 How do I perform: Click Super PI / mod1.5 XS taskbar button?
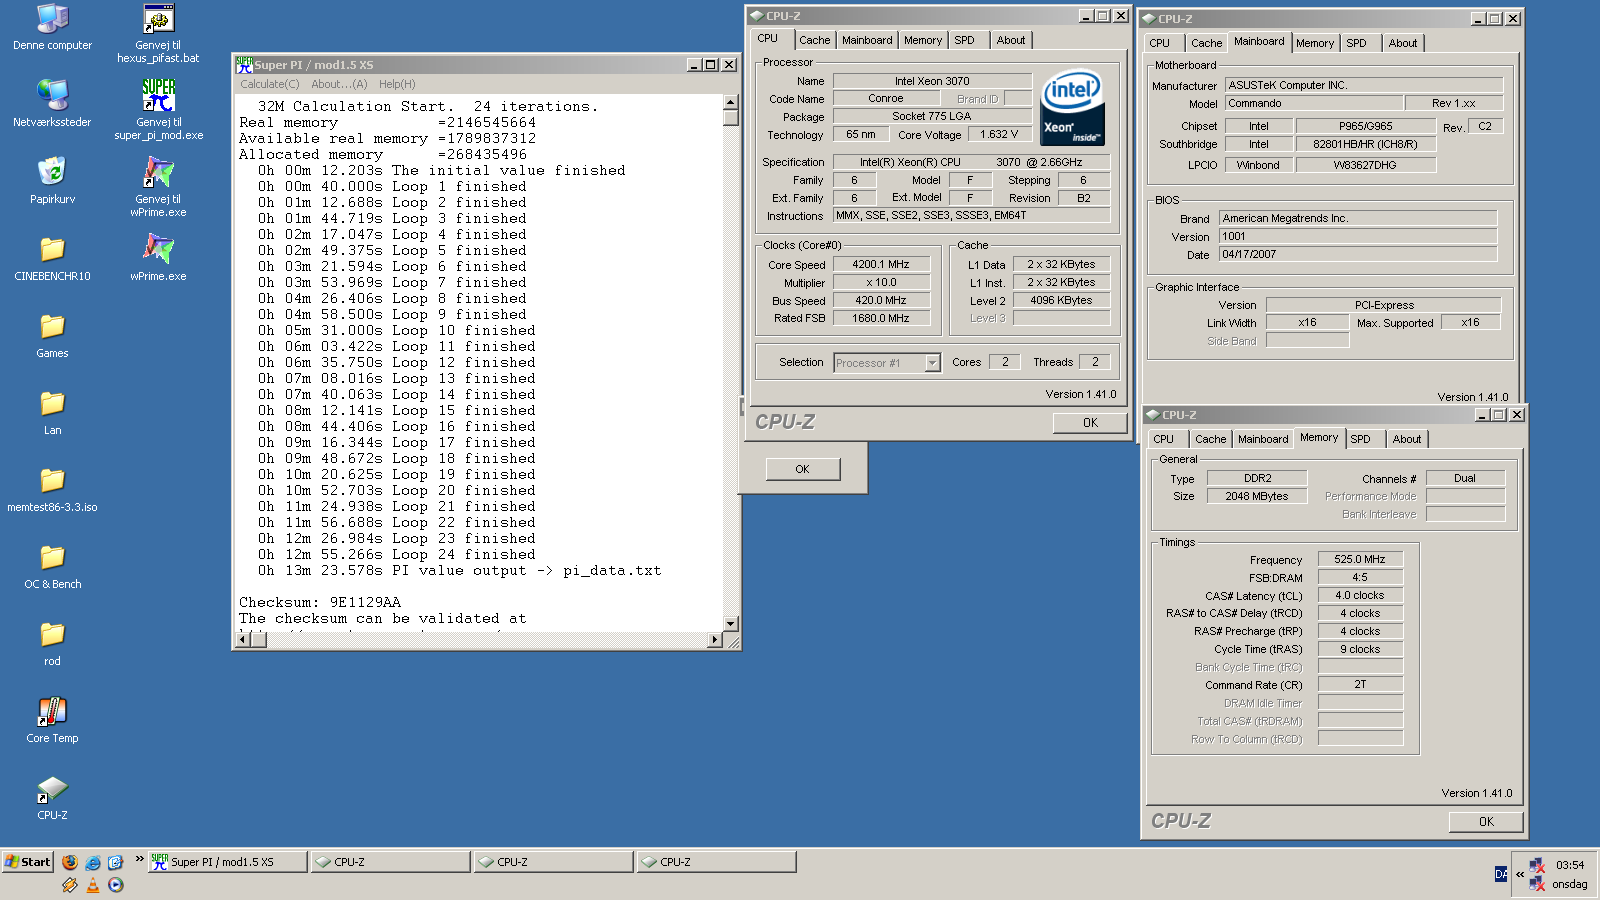coord(228,862)
